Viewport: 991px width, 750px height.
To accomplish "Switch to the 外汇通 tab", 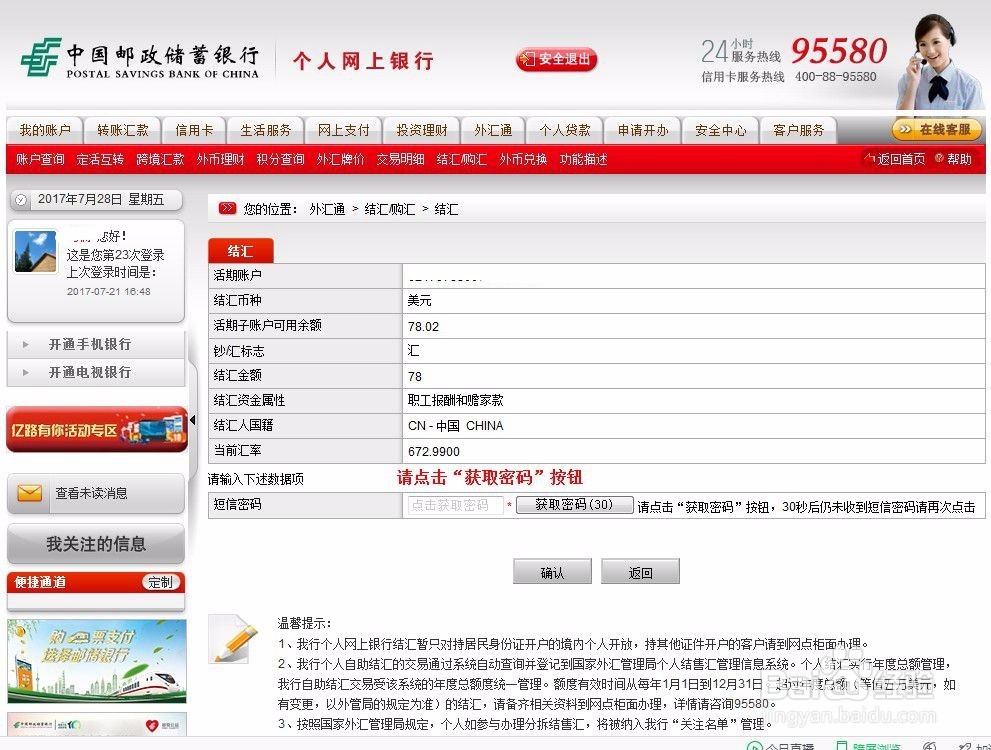I will [x=491, y=129].
